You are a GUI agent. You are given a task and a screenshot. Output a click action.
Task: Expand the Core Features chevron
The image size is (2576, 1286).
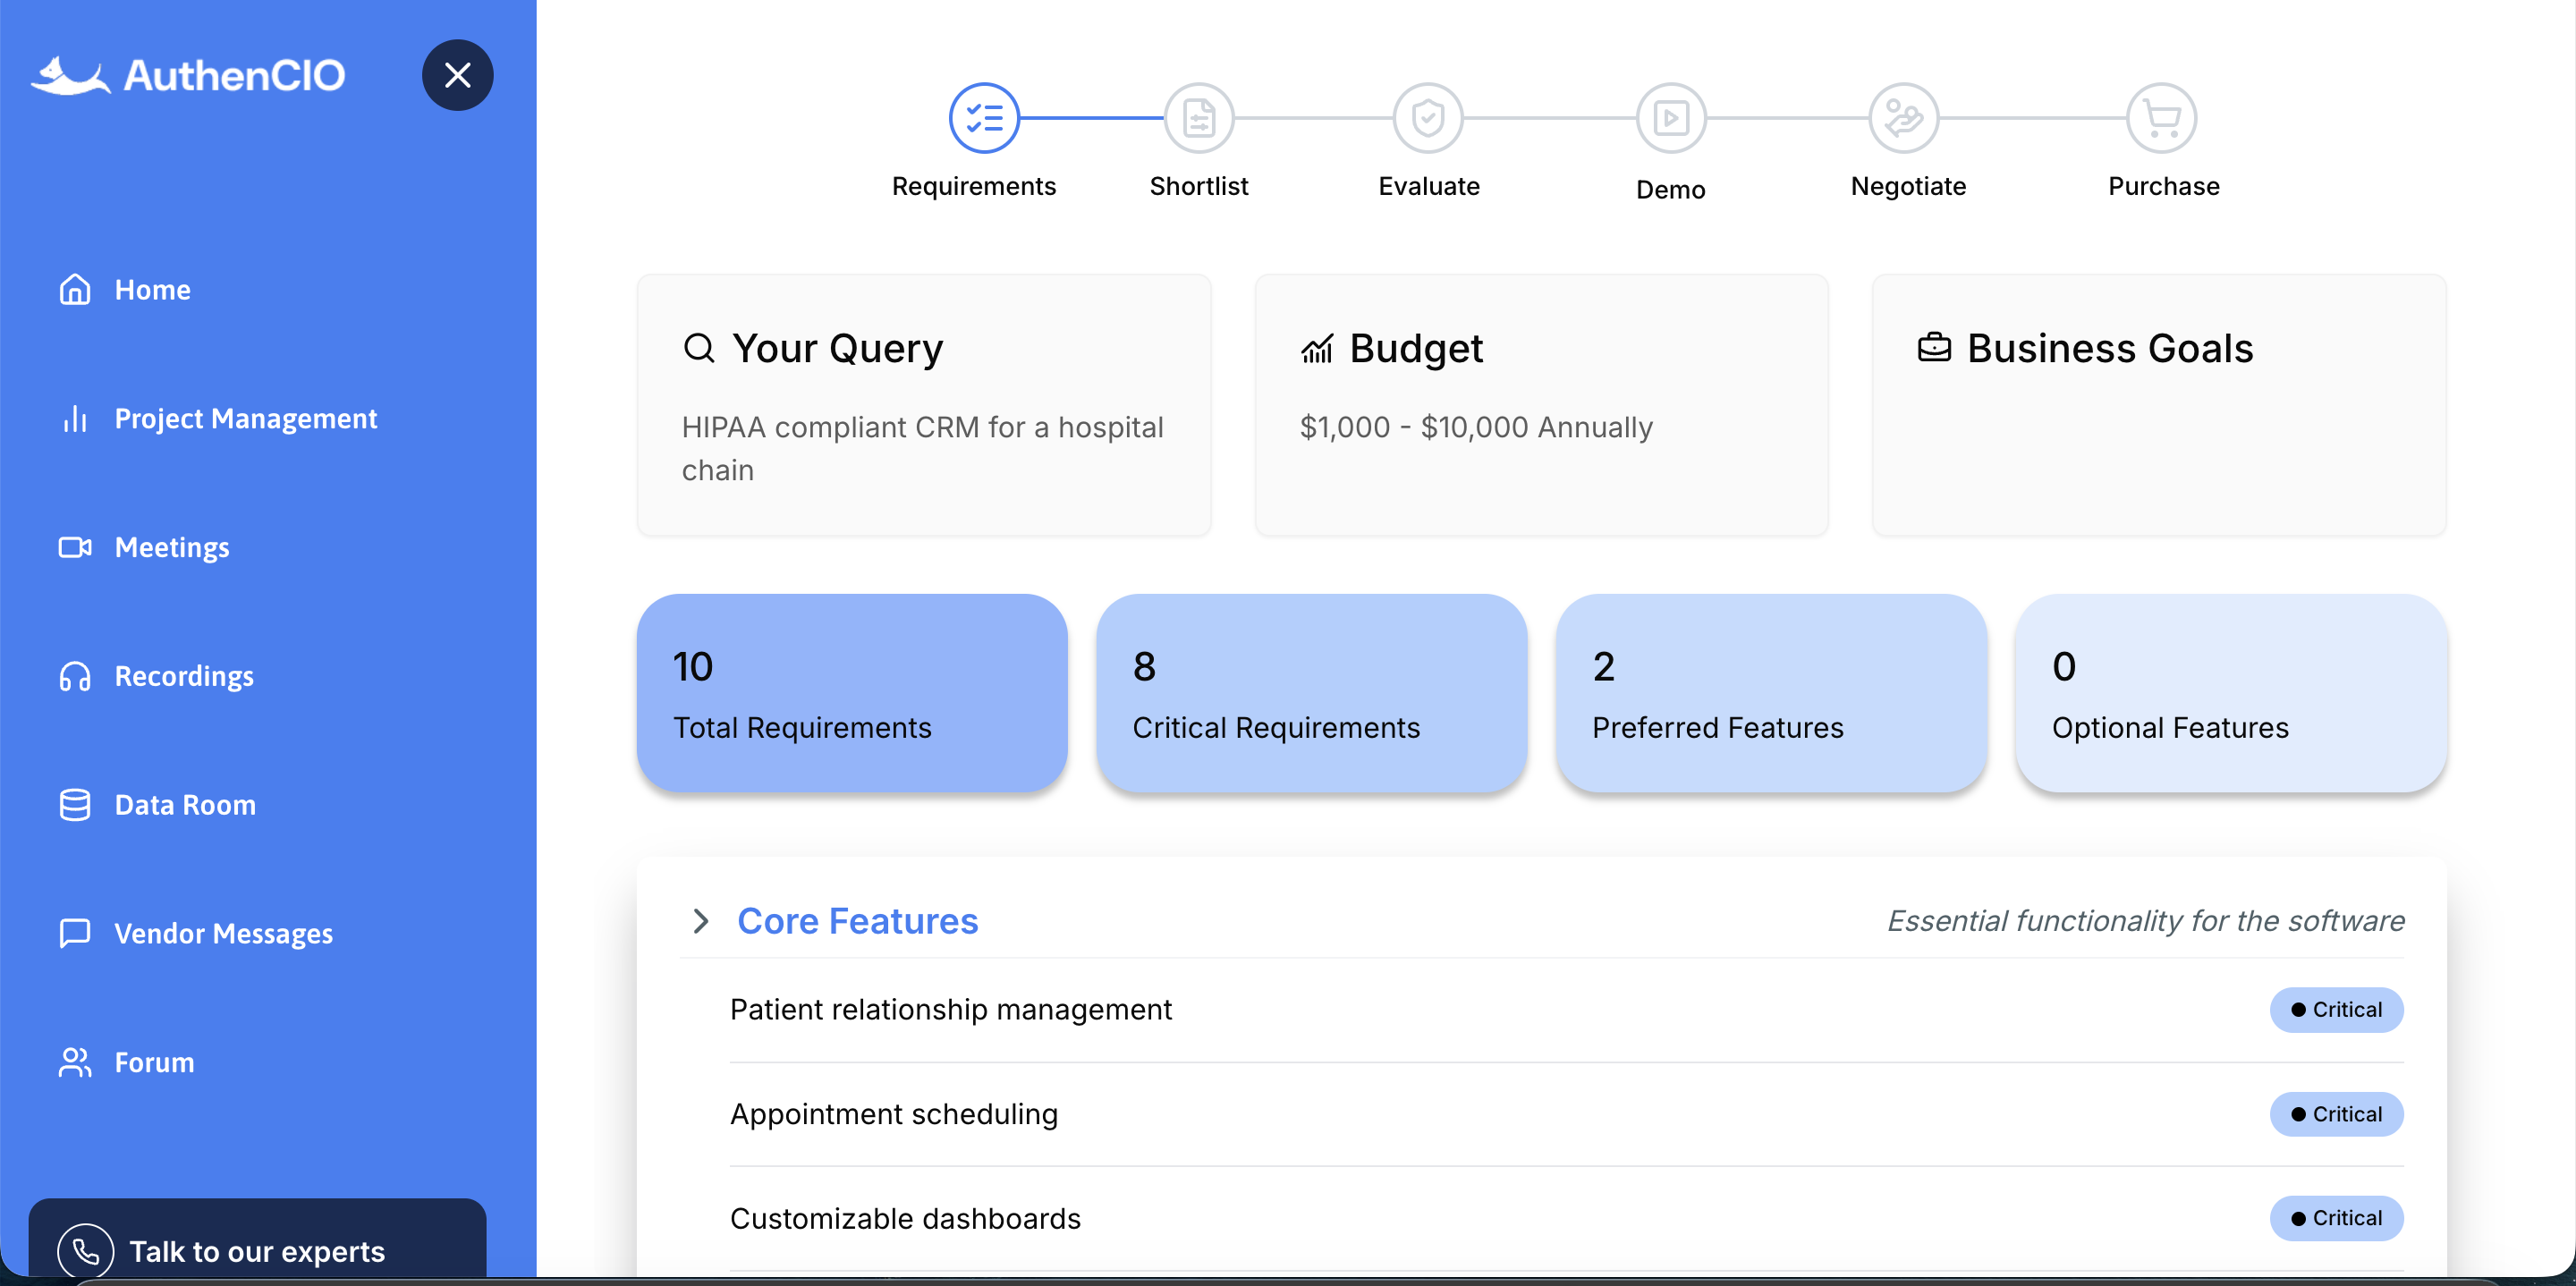[x=700, y=920]
